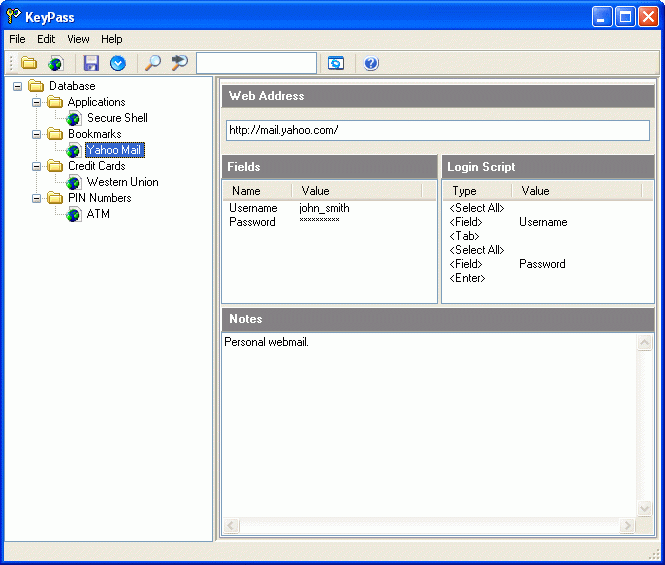665x565 pixels.
Task: Click the Notes scroll down arrow
Action: [644, 508]
